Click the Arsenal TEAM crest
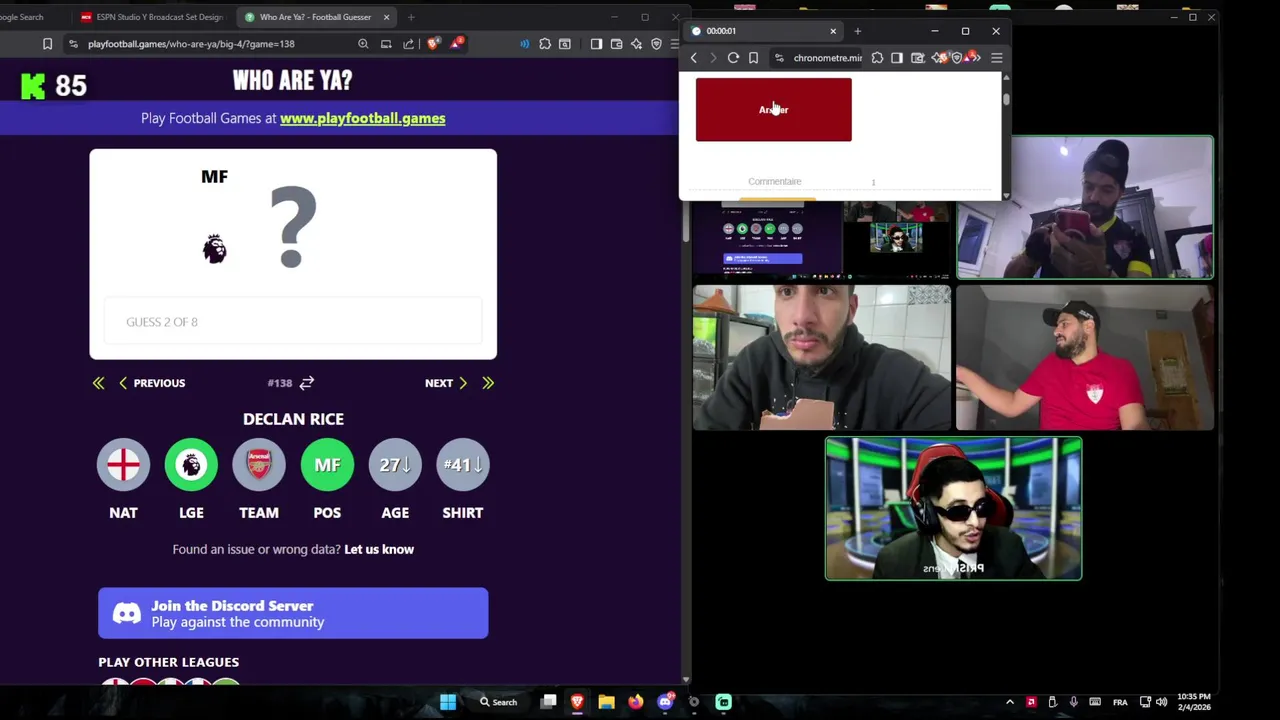1280x720 pixels. click(259, 465)
